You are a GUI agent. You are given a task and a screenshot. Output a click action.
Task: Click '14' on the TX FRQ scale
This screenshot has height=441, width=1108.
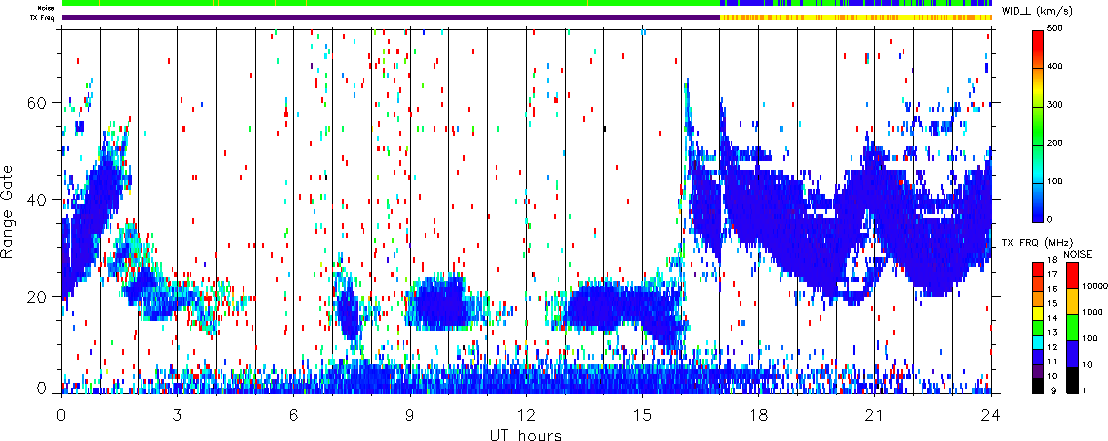click(x=1052, y=319)
